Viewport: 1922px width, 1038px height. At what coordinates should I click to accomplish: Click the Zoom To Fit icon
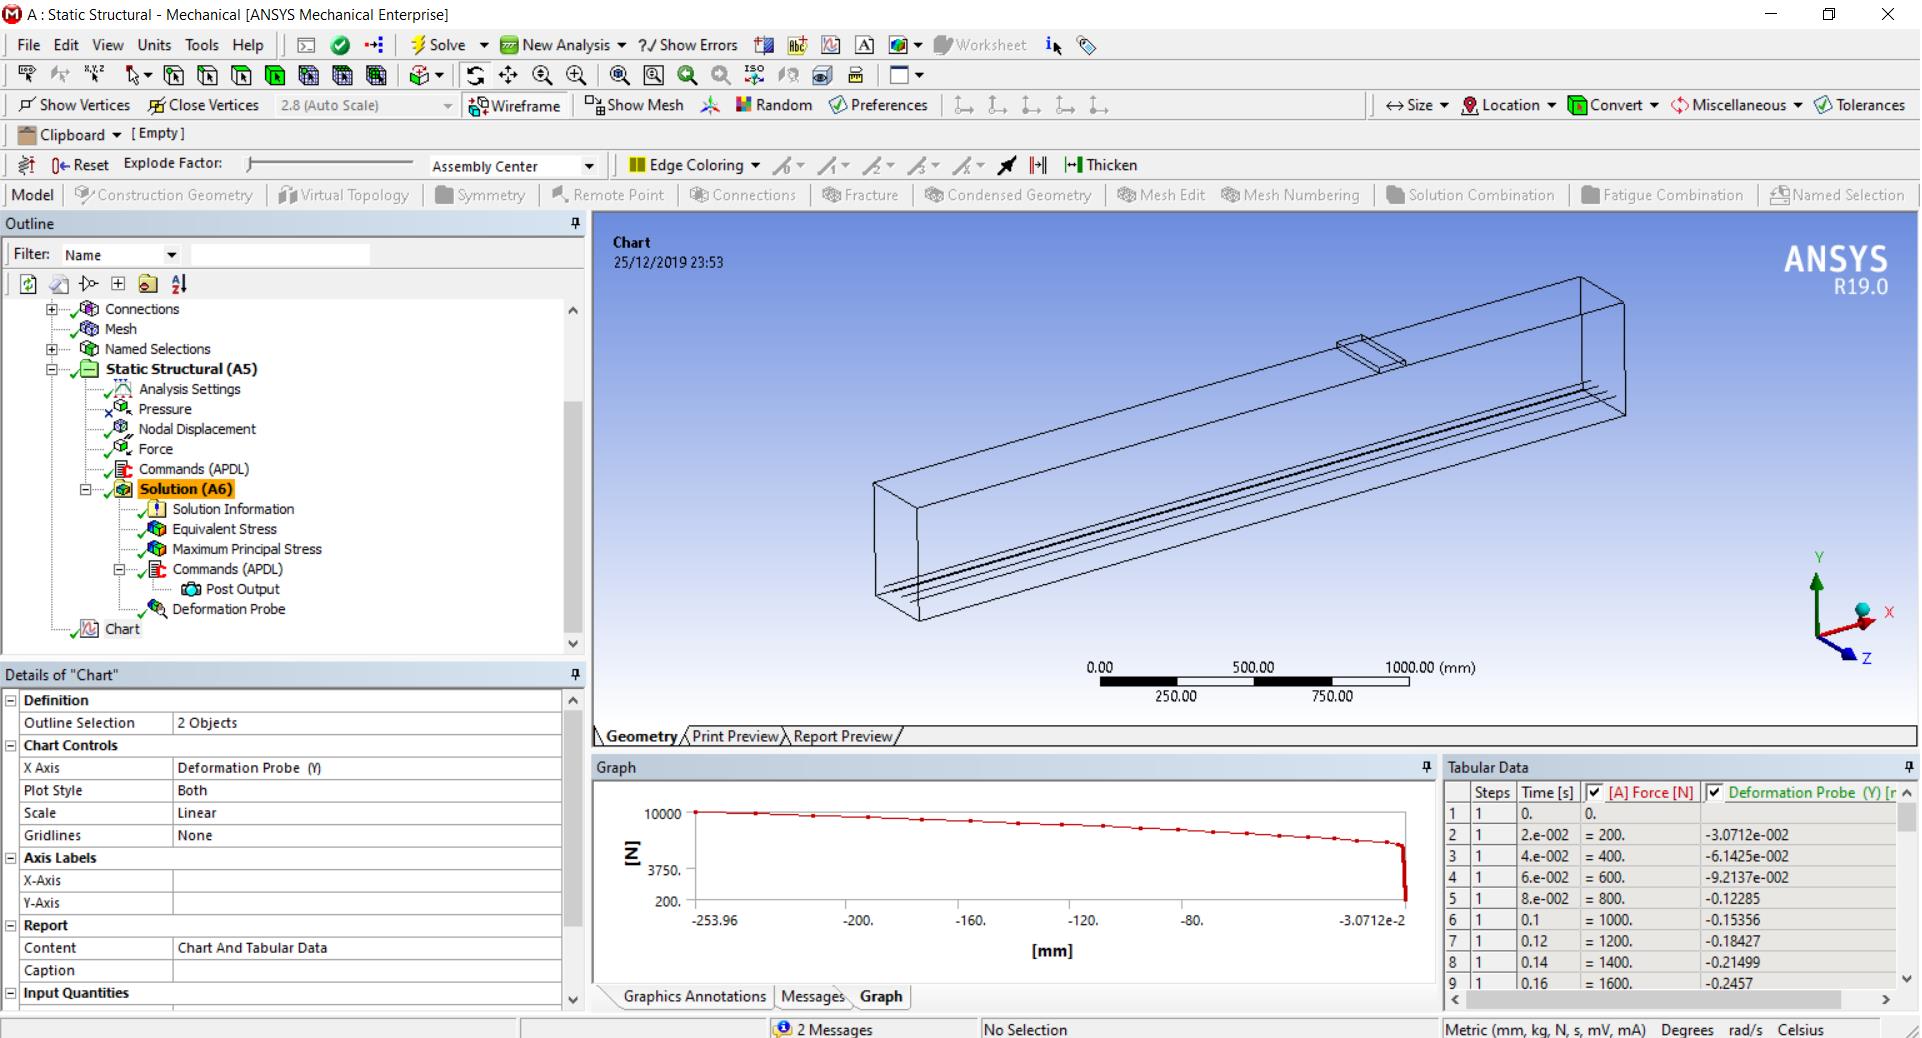coord(620,75)
